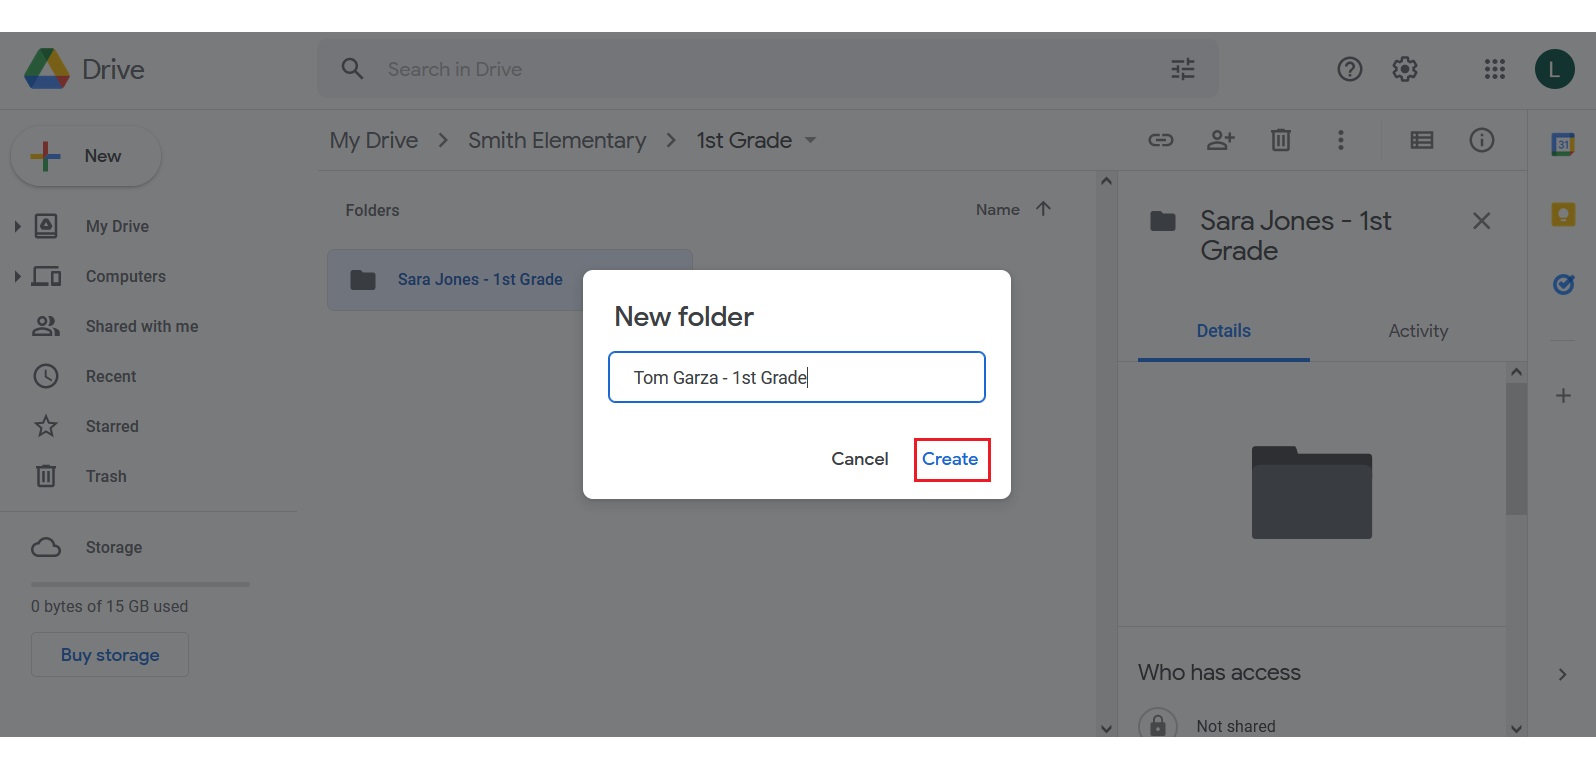Click the Buy storage button

110,655
